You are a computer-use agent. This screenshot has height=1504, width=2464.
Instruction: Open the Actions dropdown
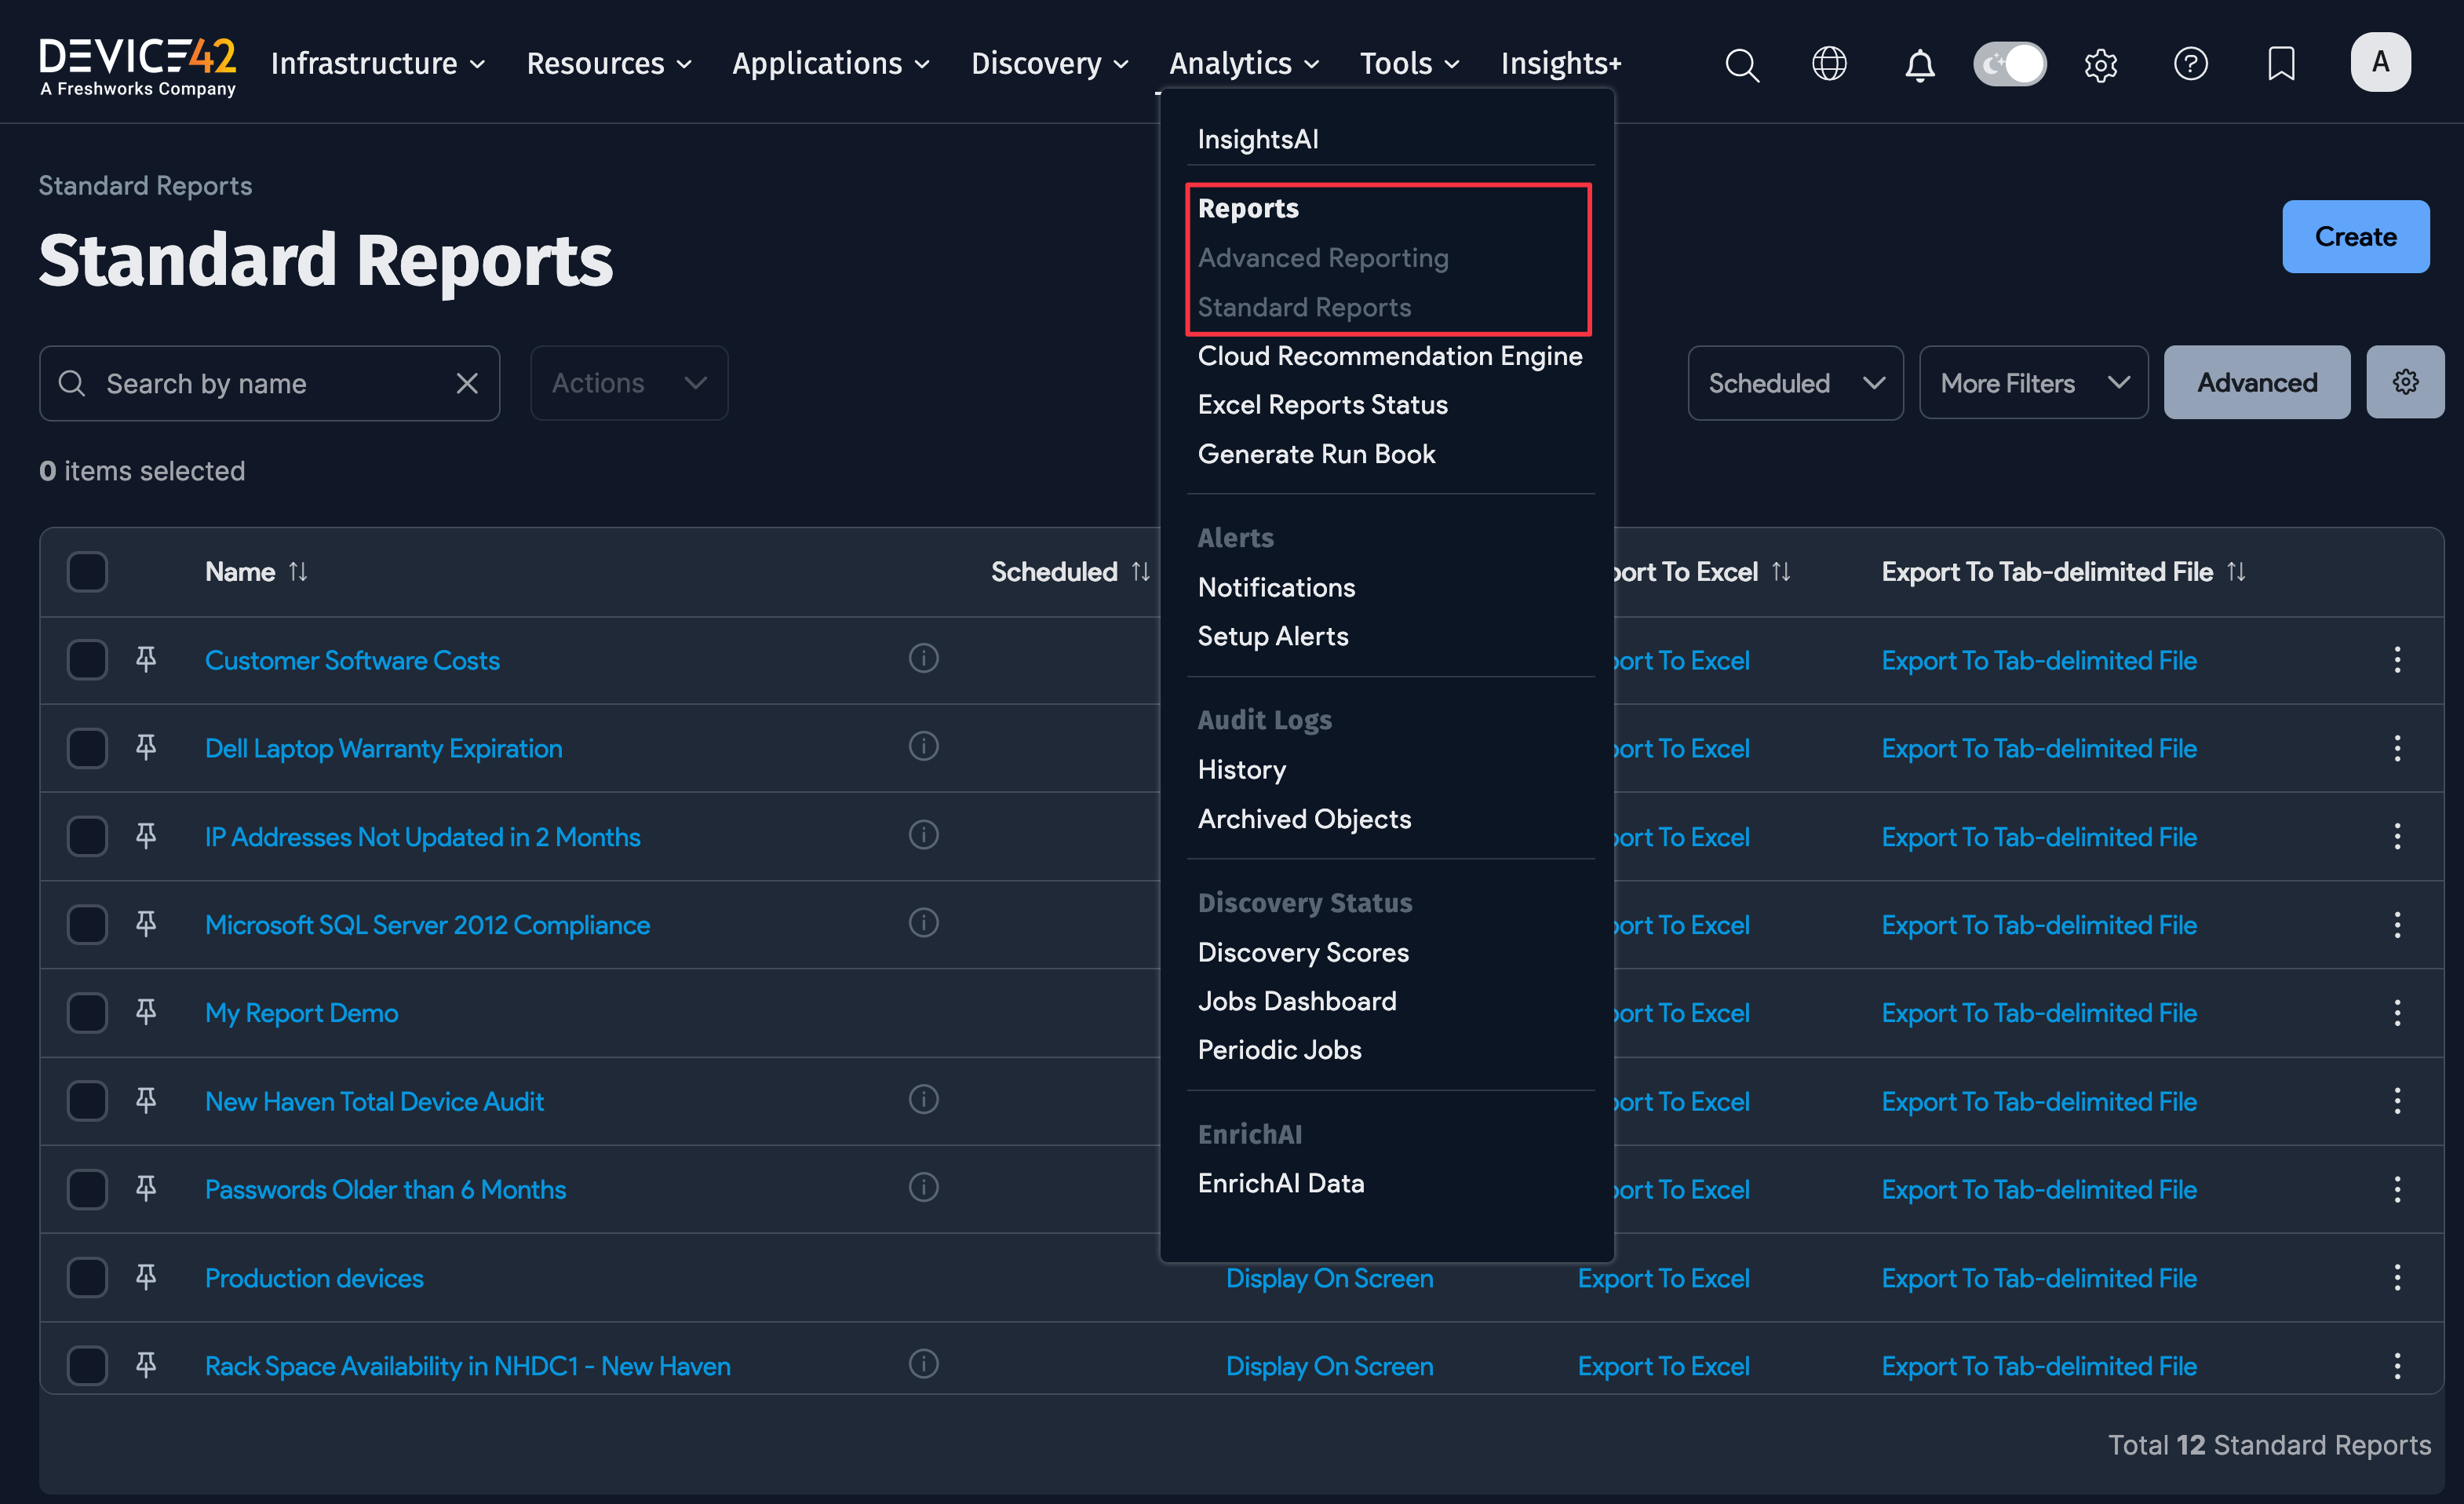point(629,382)
